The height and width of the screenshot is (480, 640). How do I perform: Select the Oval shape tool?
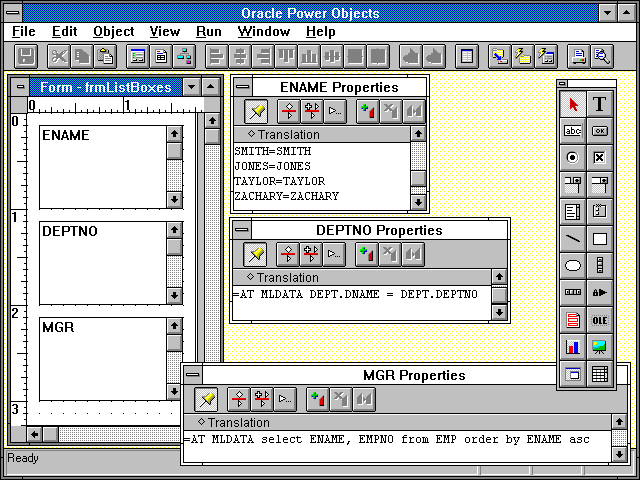click(573, 266)
